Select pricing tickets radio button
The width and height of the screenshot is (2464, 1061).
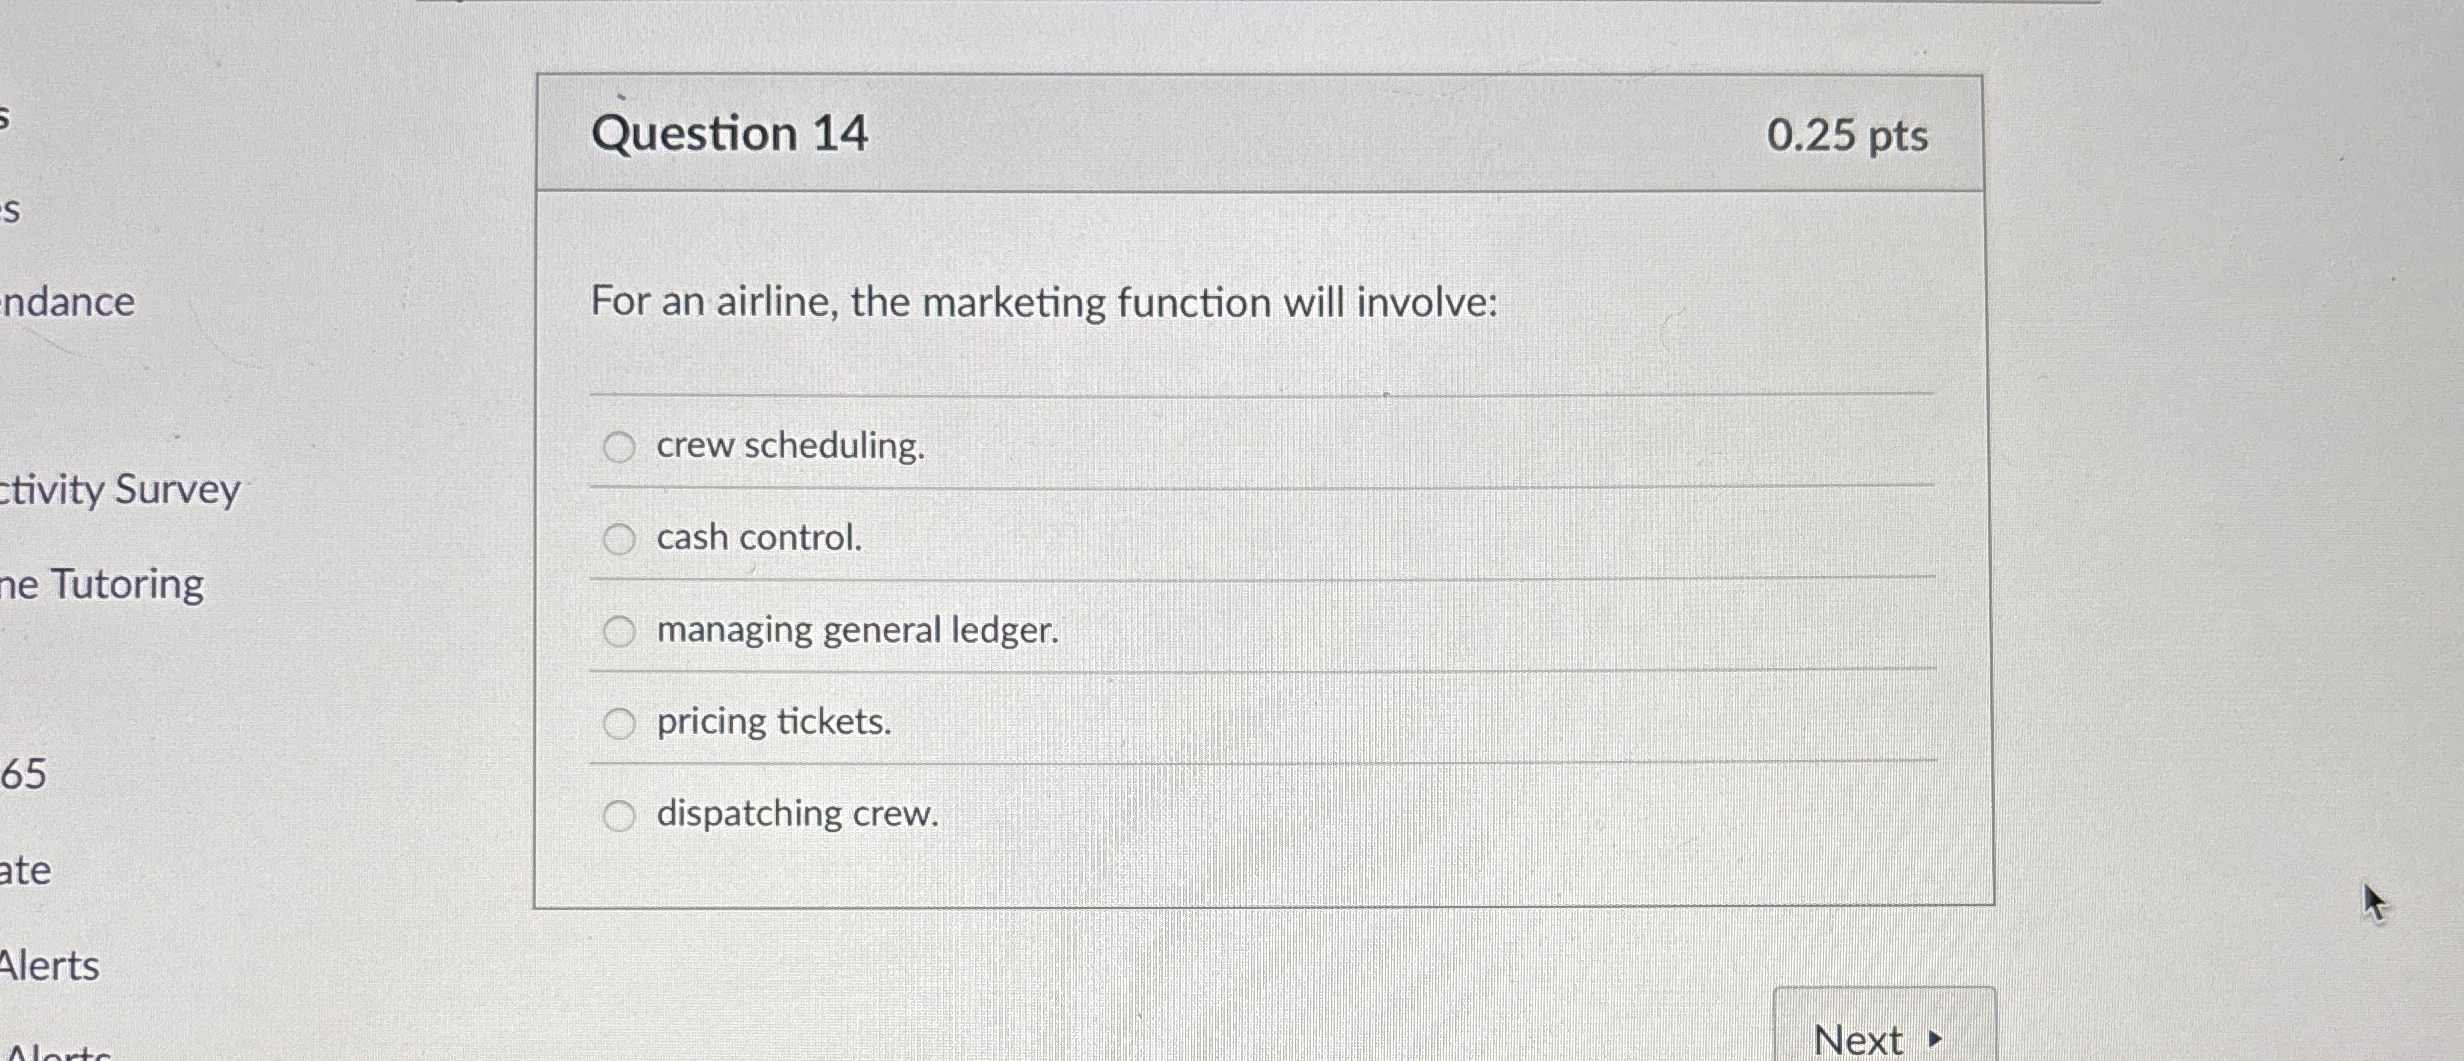point(621,722)
